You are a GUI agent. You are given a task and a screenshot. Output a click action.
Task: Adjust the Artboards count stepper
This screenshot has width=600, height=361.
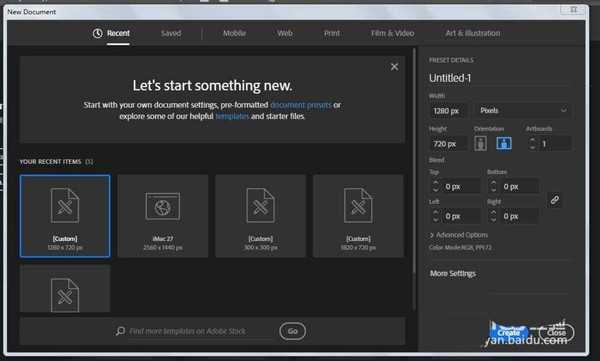[x=532, y=144]
